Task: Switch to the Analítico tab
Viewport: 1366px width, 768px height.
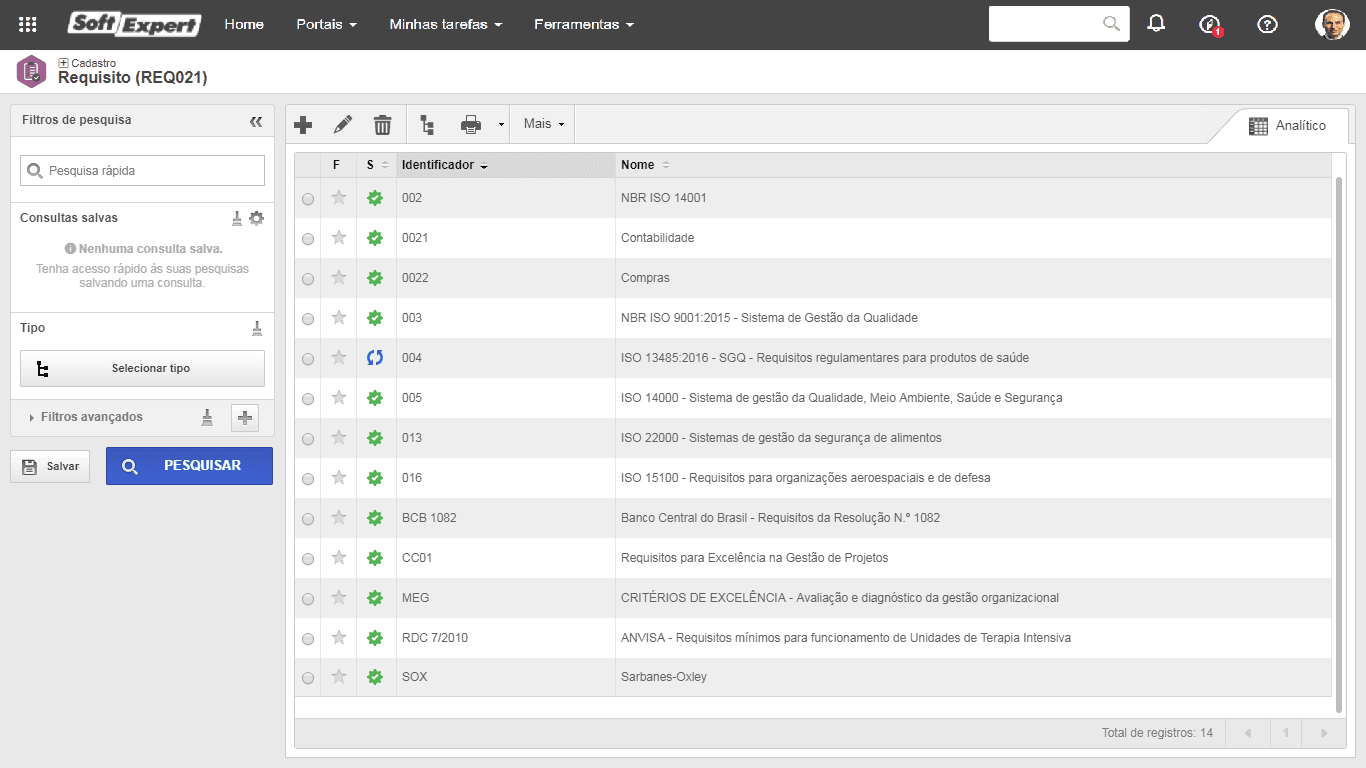Action: coord(1287,125)
